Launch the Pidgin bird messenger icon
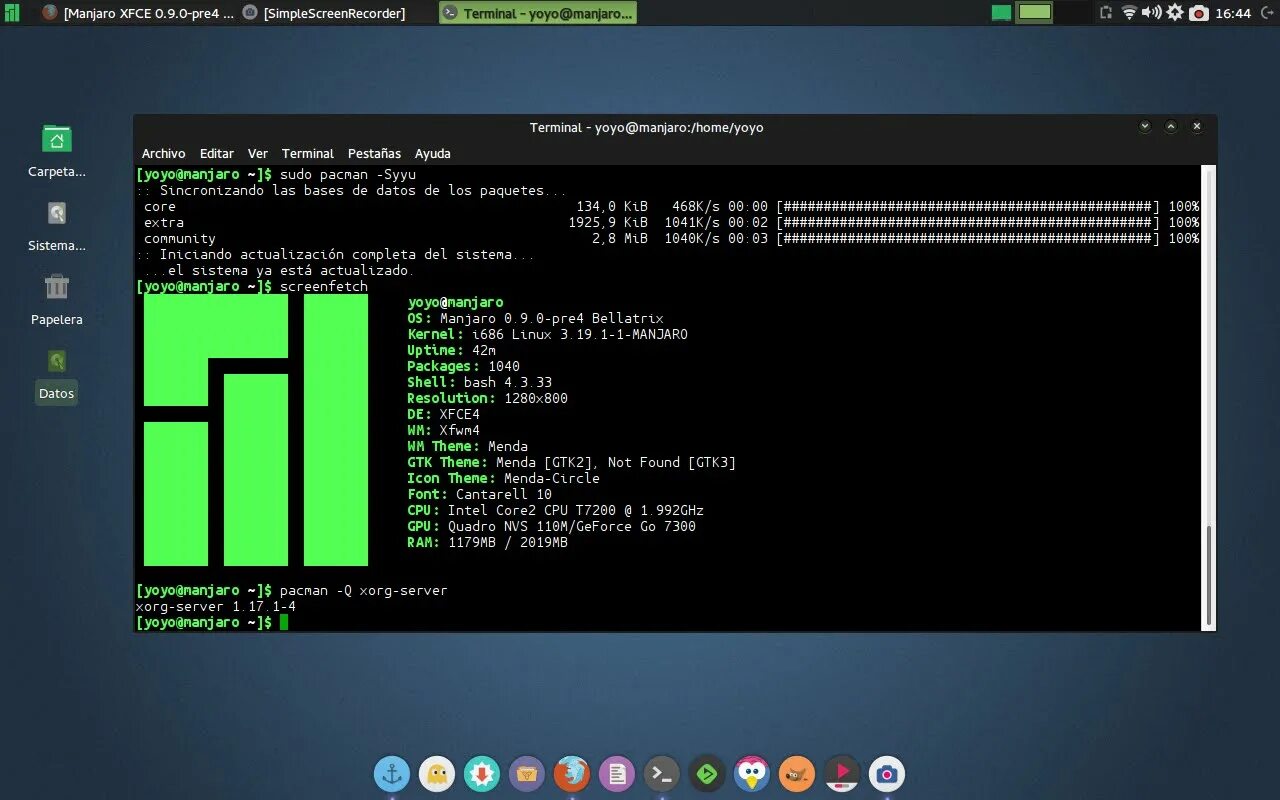1280x800 pixels. pos(752,773)
